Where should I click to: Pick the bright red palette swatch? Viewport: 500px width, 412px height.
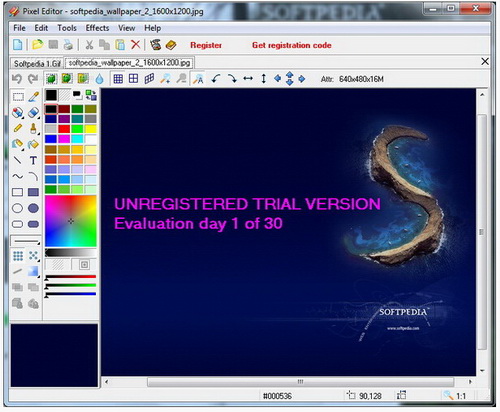click(64, 129)
